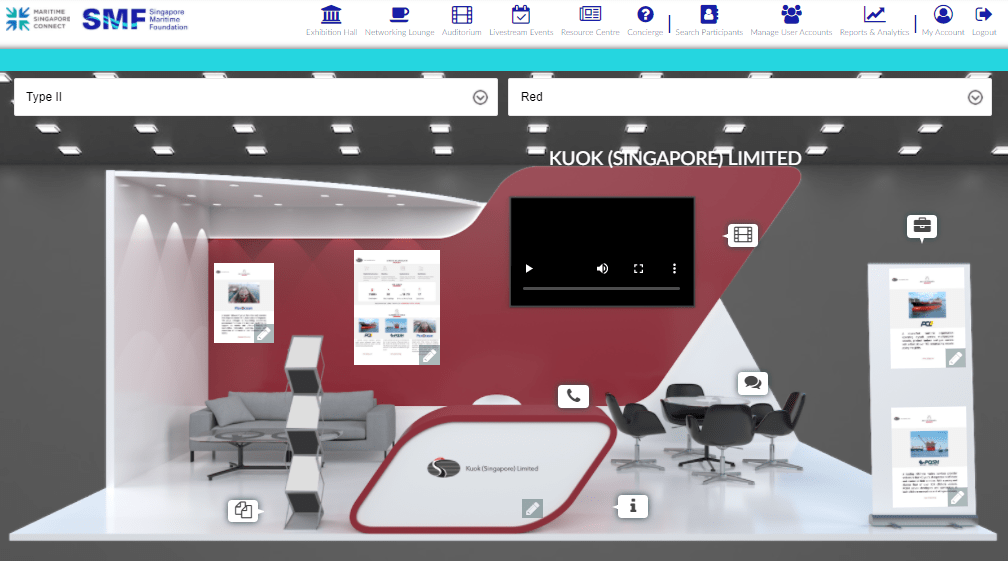Open Manage User Accounts icon
1008x561 pixels.
(x=791, y=14)
